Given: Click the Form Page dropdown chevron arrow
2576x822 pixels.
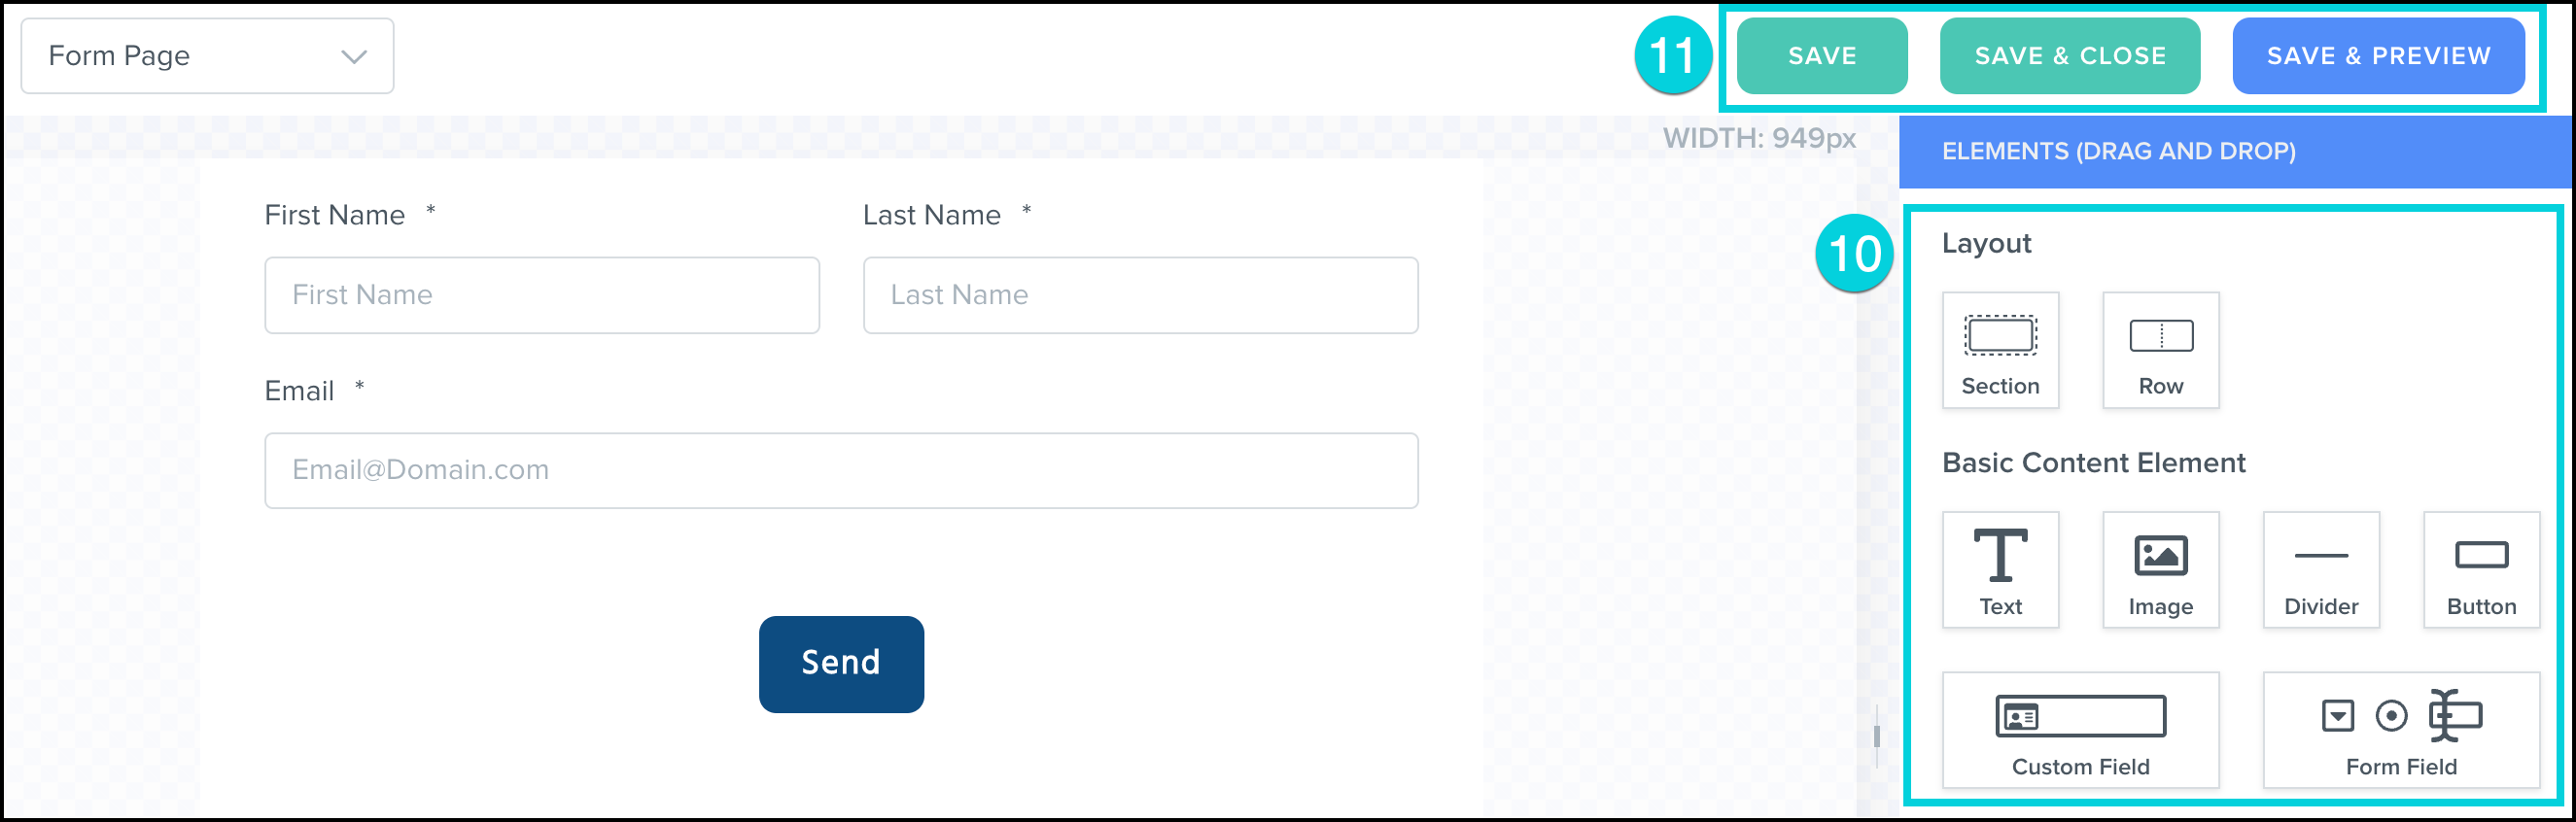Looking at the screenshot, I should pyautogui.click(x=354, y=57).
